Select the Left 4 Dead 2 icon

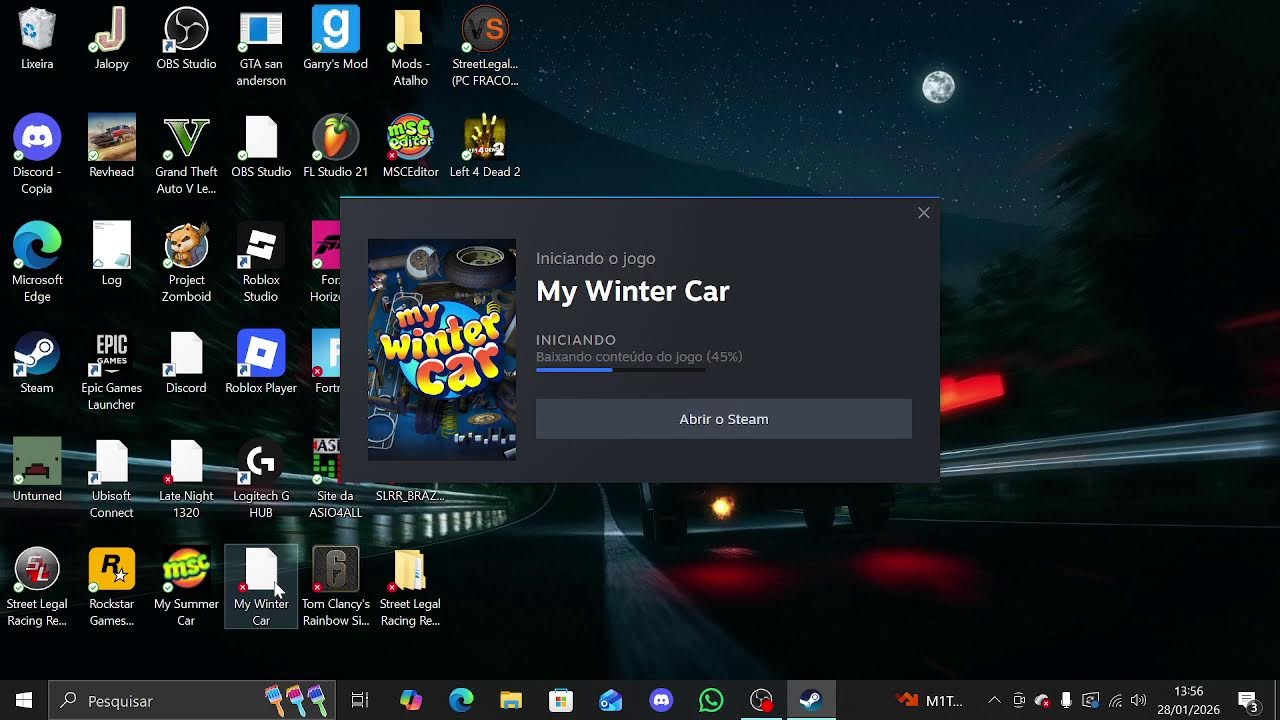[485, 147]
